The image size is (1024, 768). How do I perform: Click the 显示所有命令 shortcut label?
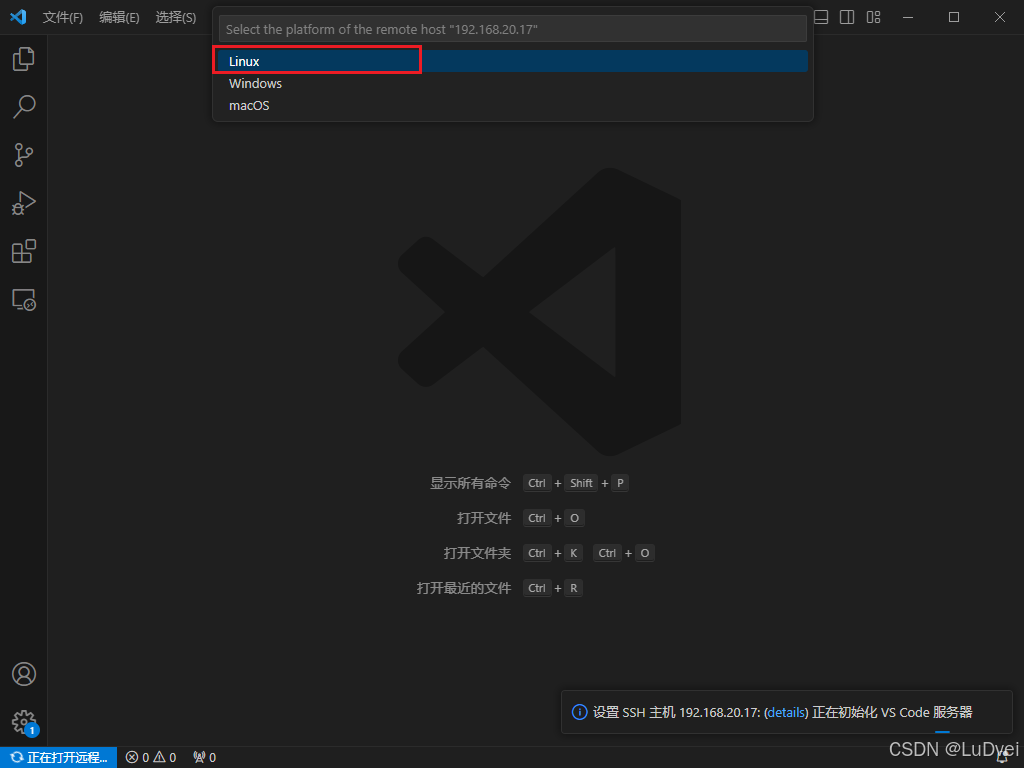point(470,483)
